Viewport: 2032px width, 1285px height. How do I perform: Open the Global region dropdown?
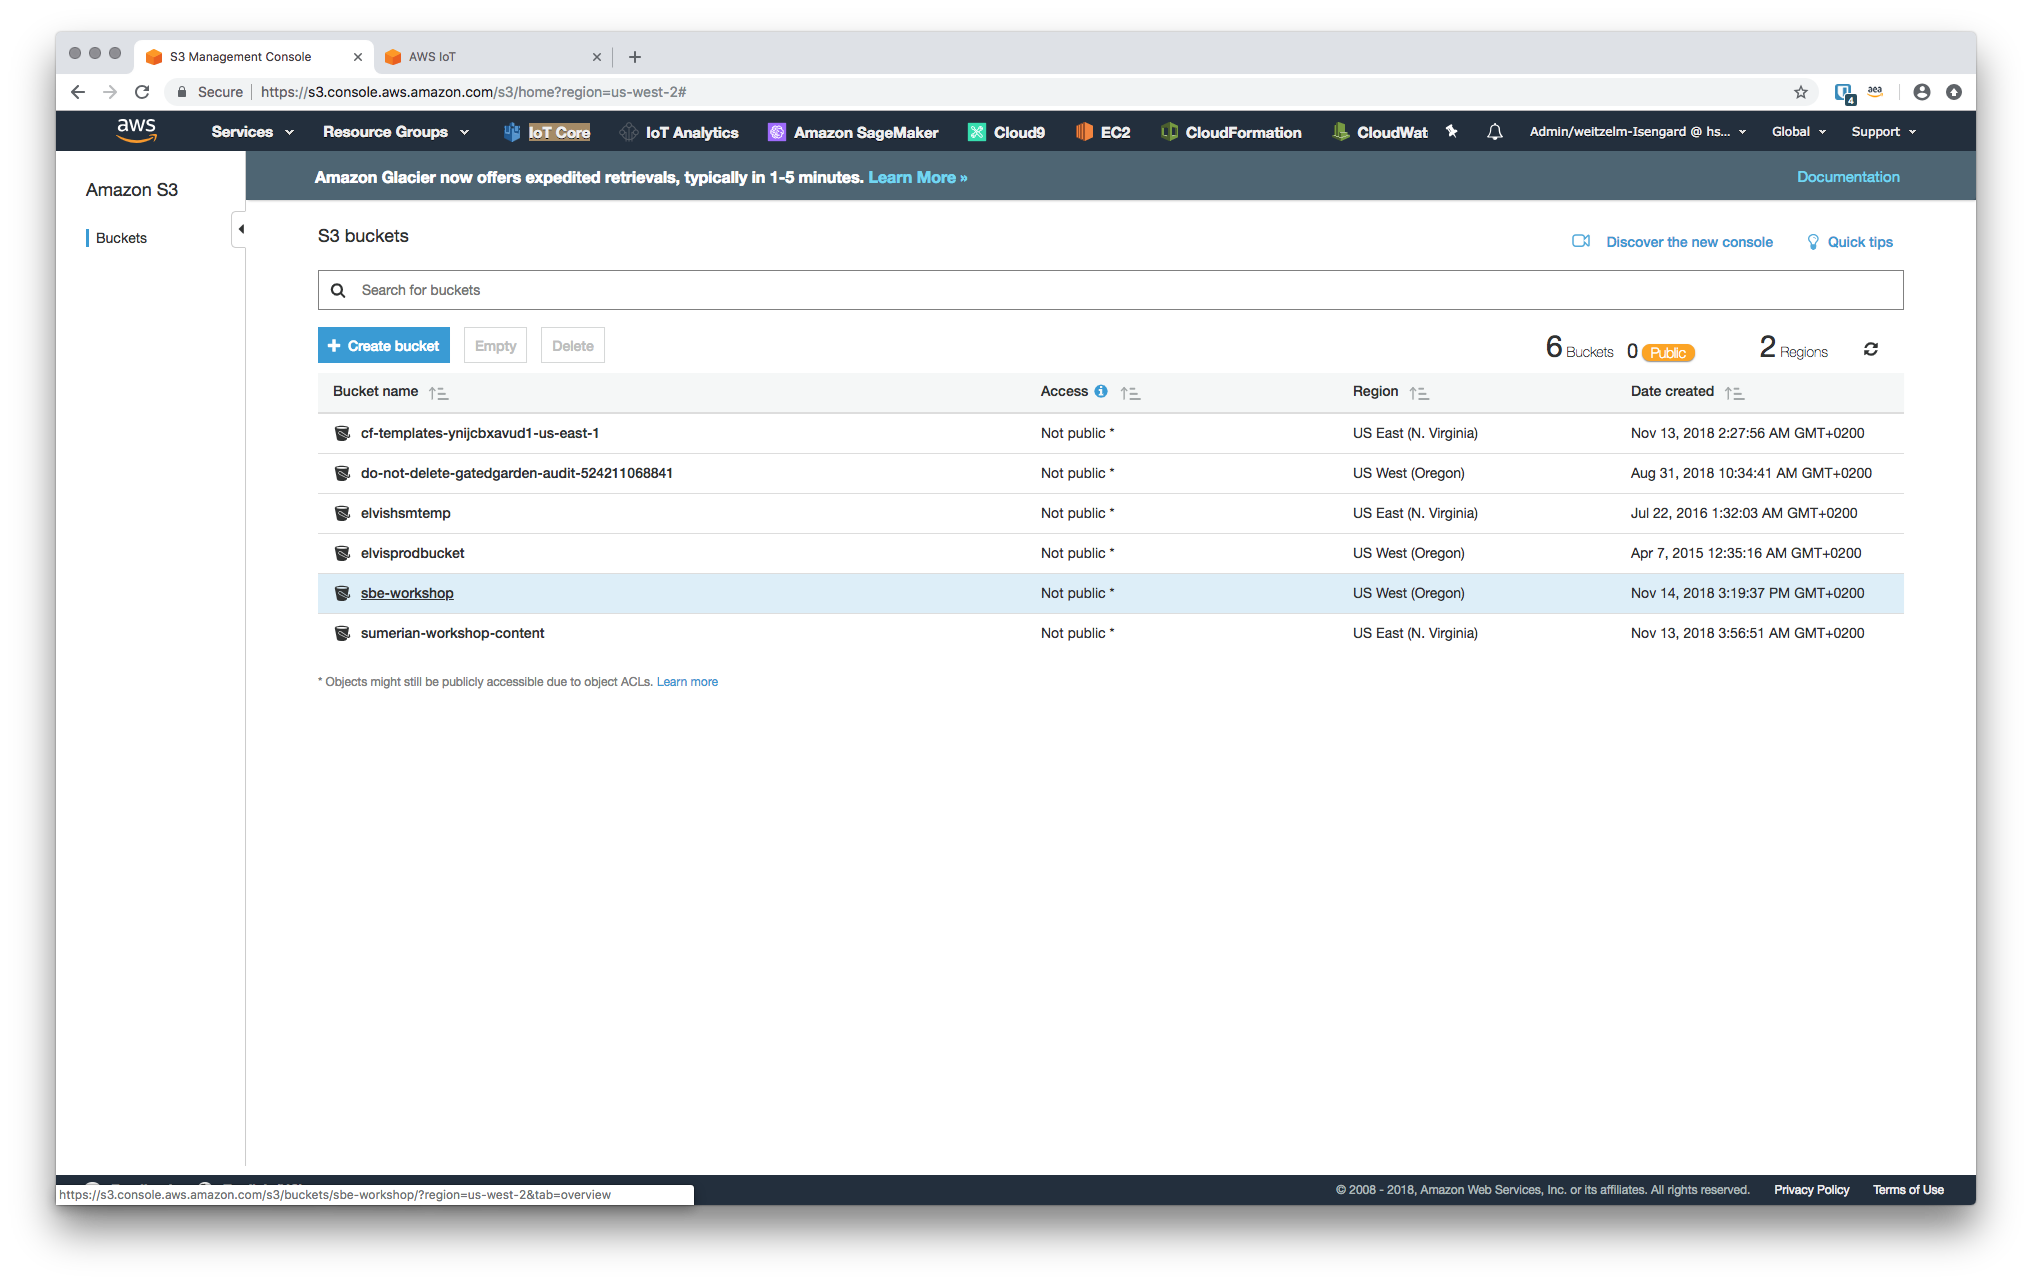point(1798,132)
